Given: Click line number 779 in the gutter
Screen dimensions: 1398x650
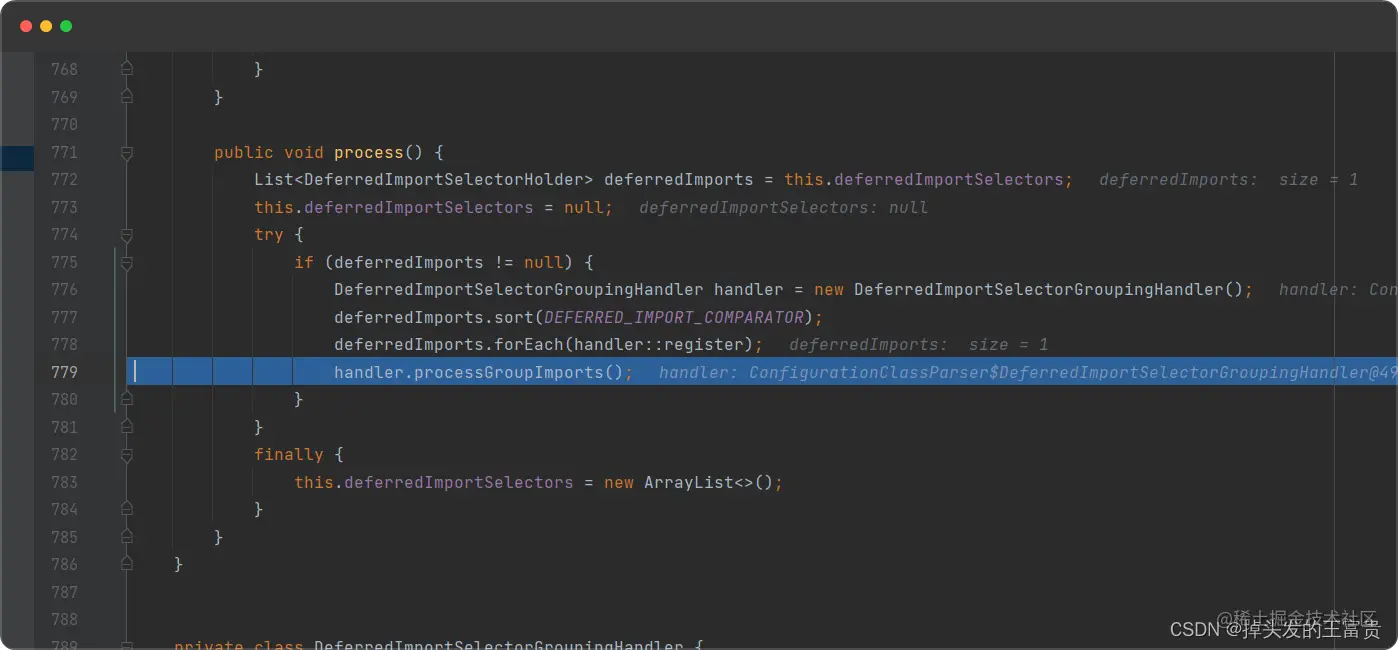Looking at the screenshot, I should pos(64,372).
